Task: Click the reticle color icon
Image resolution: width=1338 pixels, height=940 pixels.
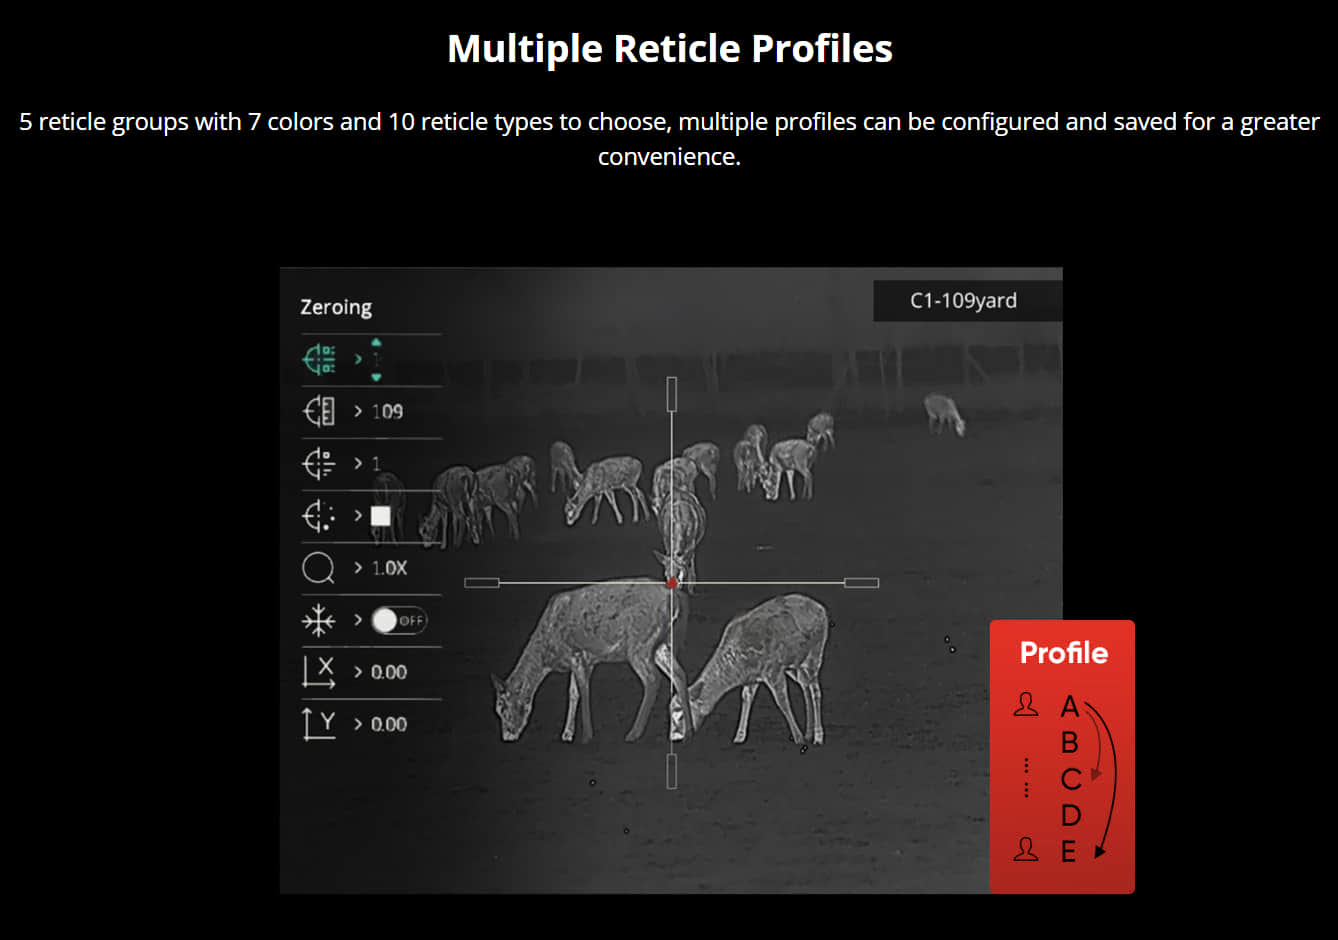Action: (319, 516)
